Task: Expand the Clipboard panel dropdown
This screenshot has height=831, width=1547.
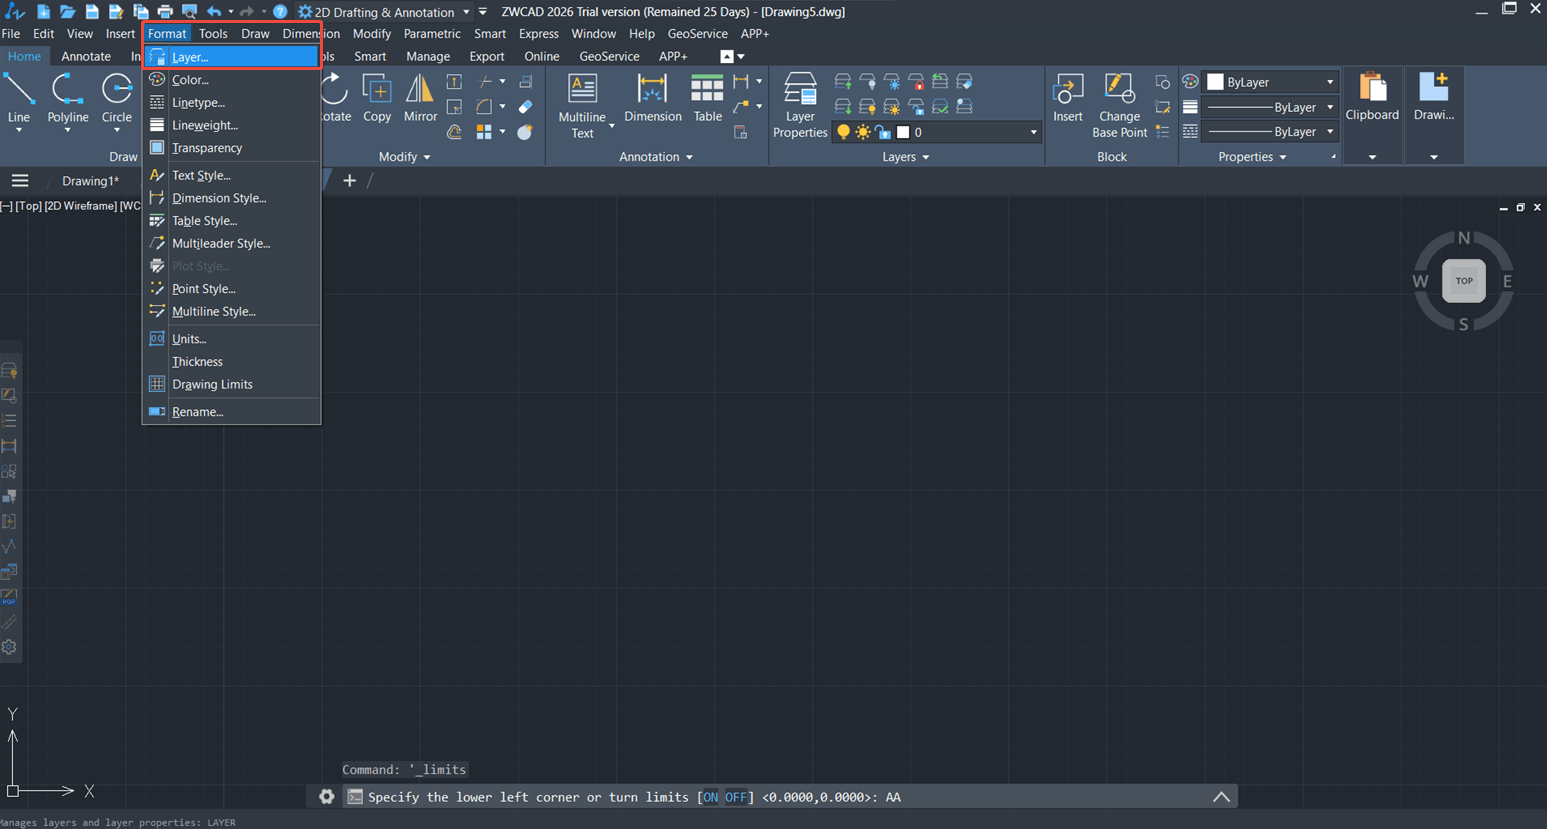Action: 1372,157
